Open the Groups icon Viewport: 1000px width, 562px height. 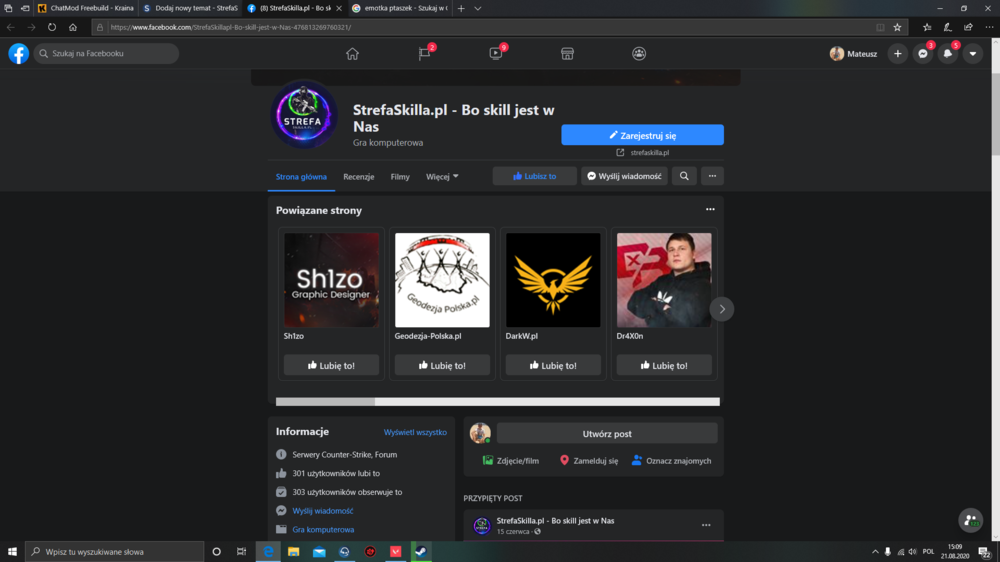pos(638,54)
